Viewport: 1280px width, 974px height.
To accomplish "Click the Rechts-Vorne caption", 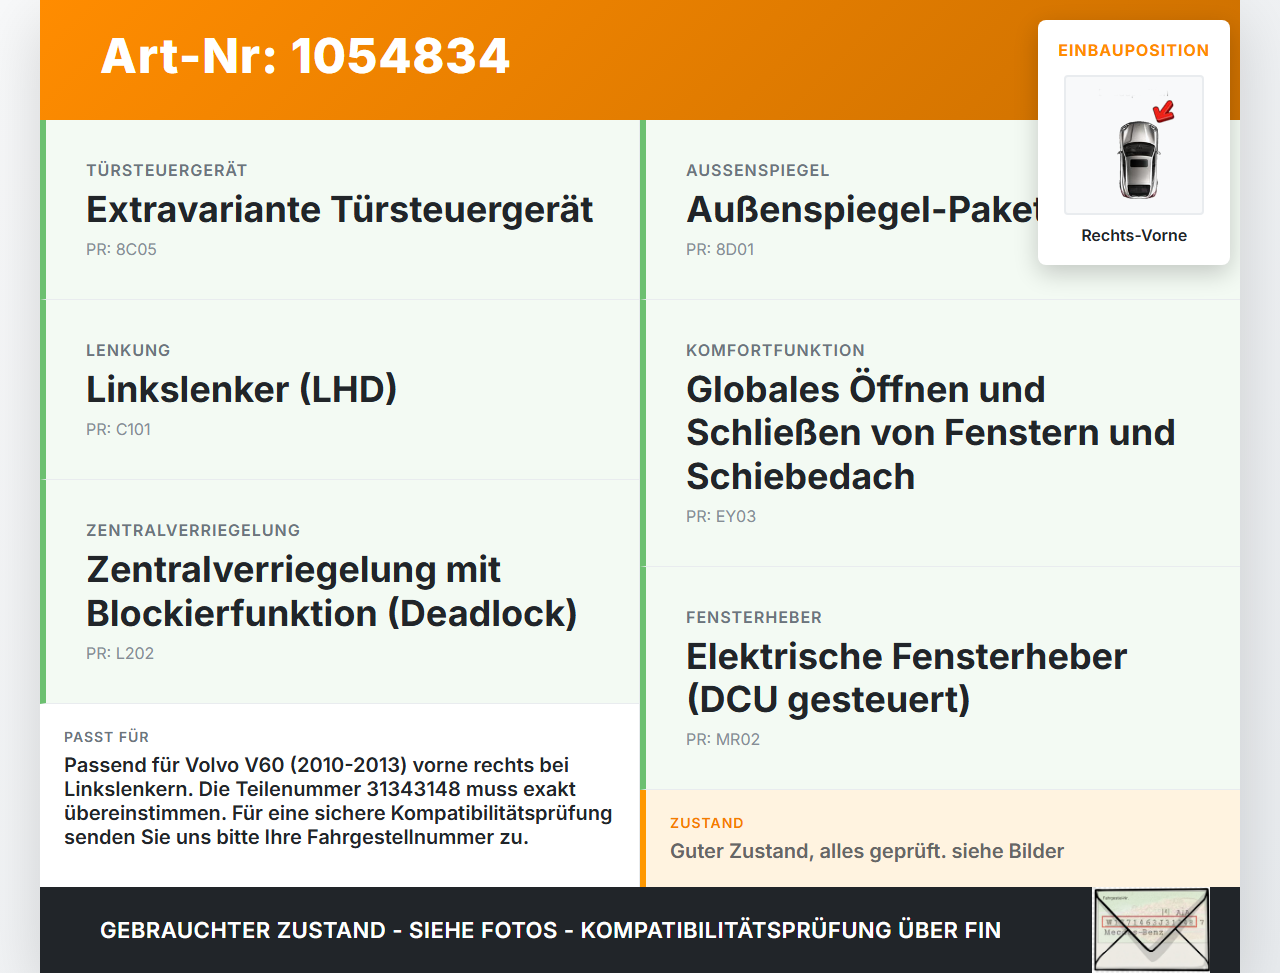I will tap(1134, 236).
